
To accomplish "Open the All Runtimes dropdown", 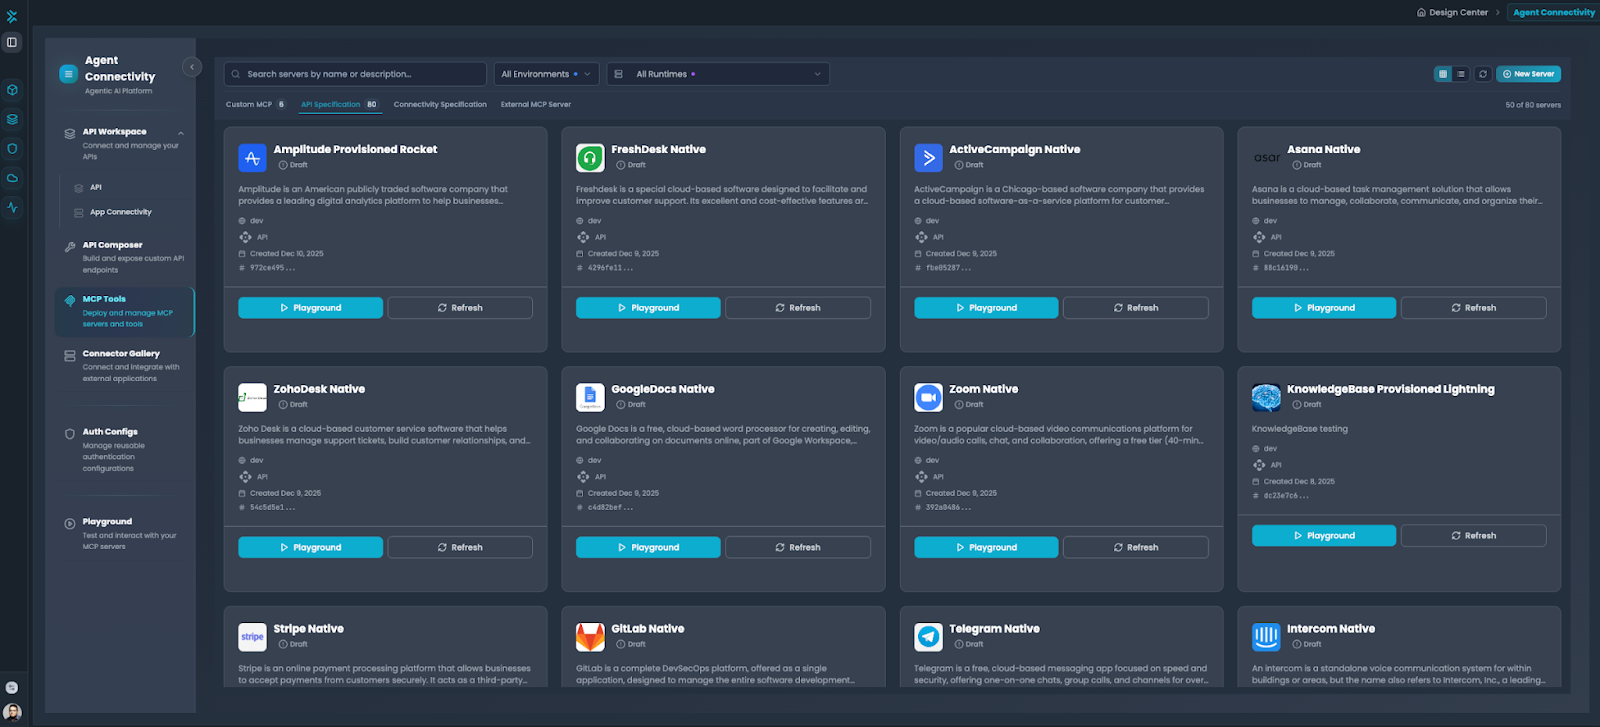I will tap(718, 74).
